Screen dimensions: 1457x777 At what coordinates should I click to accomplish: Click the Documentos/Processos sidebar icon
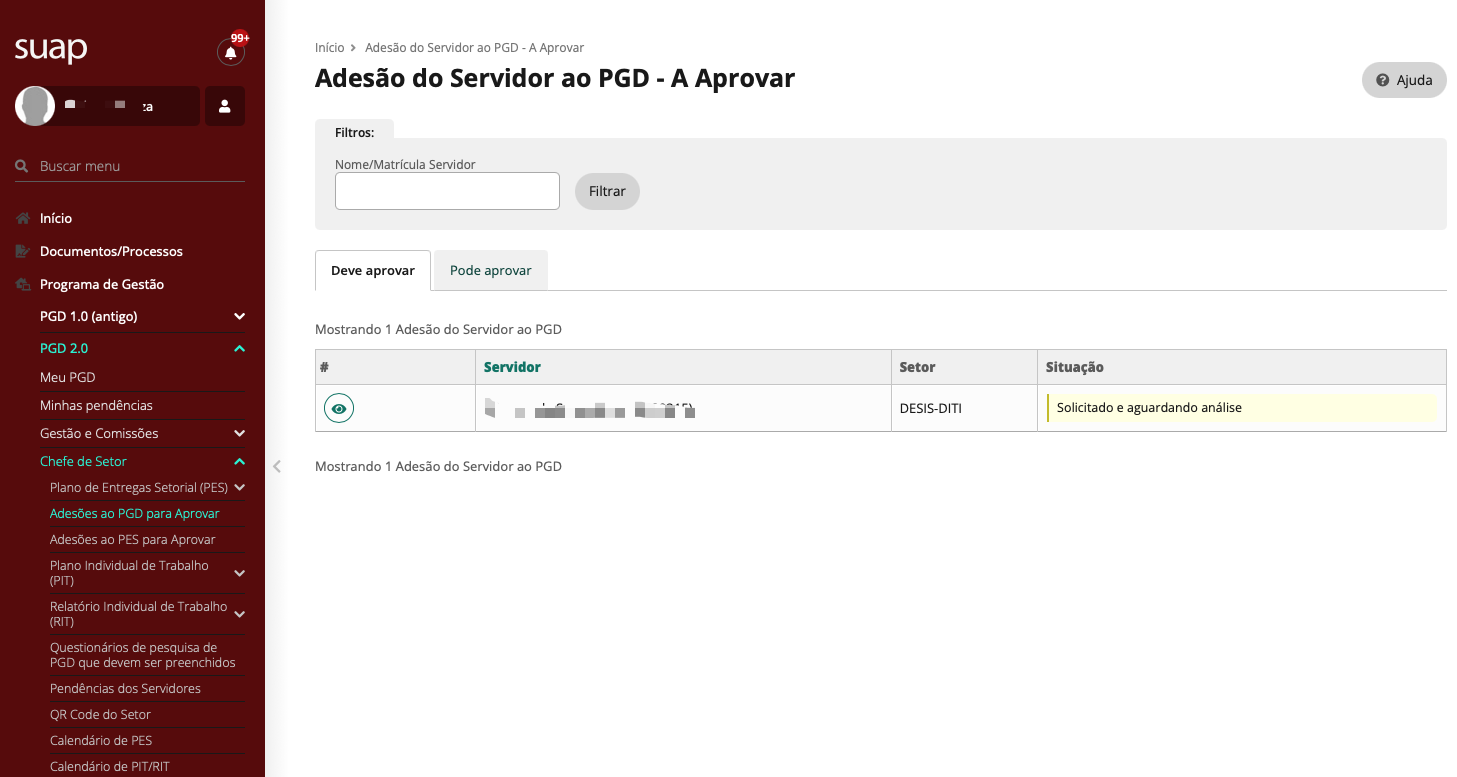pos(23,251)
